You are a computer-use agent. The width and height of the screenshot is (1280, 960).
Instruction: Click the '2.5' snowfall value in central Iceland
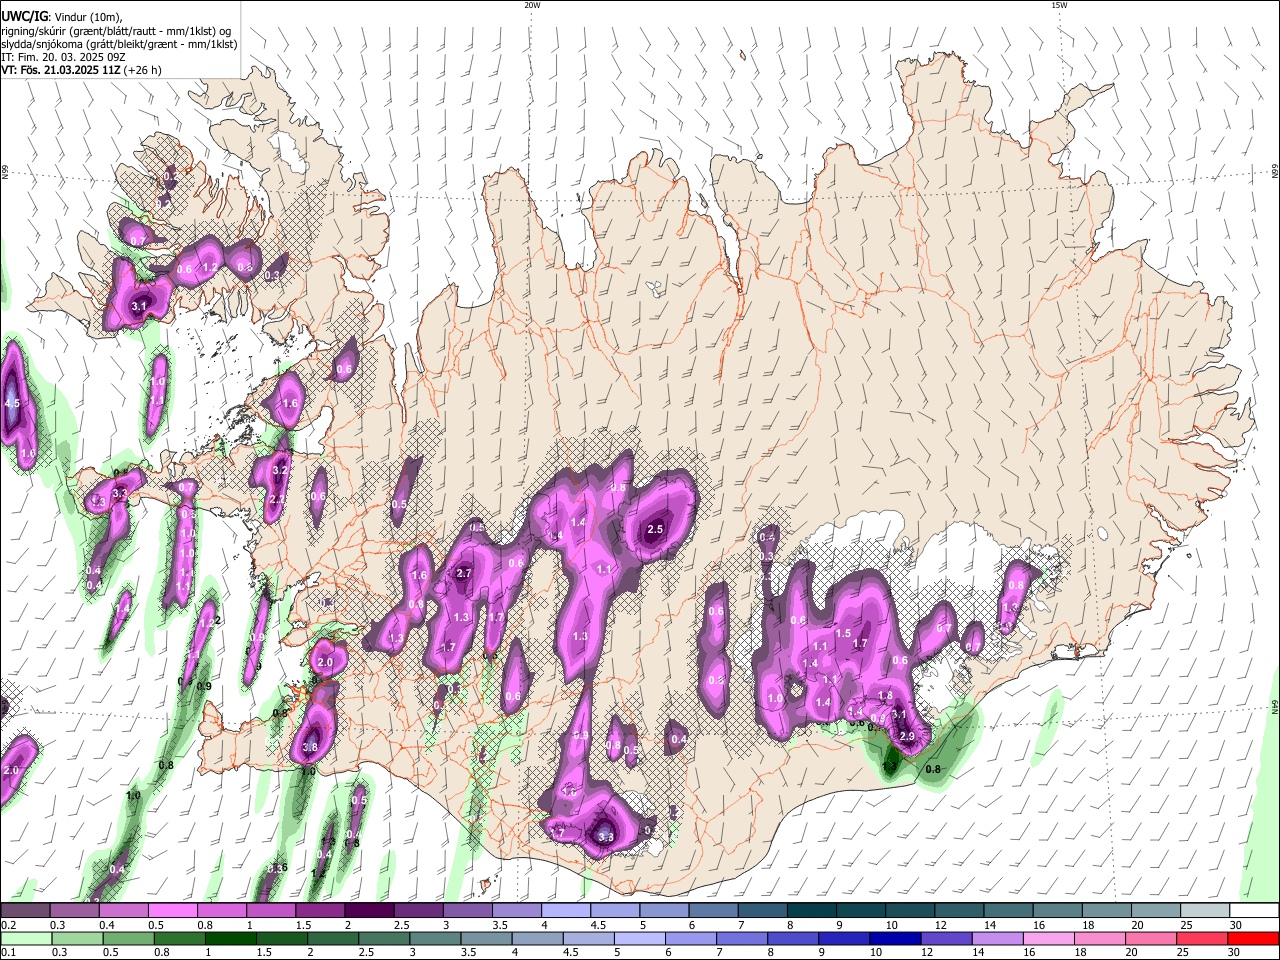pos(656,529)
